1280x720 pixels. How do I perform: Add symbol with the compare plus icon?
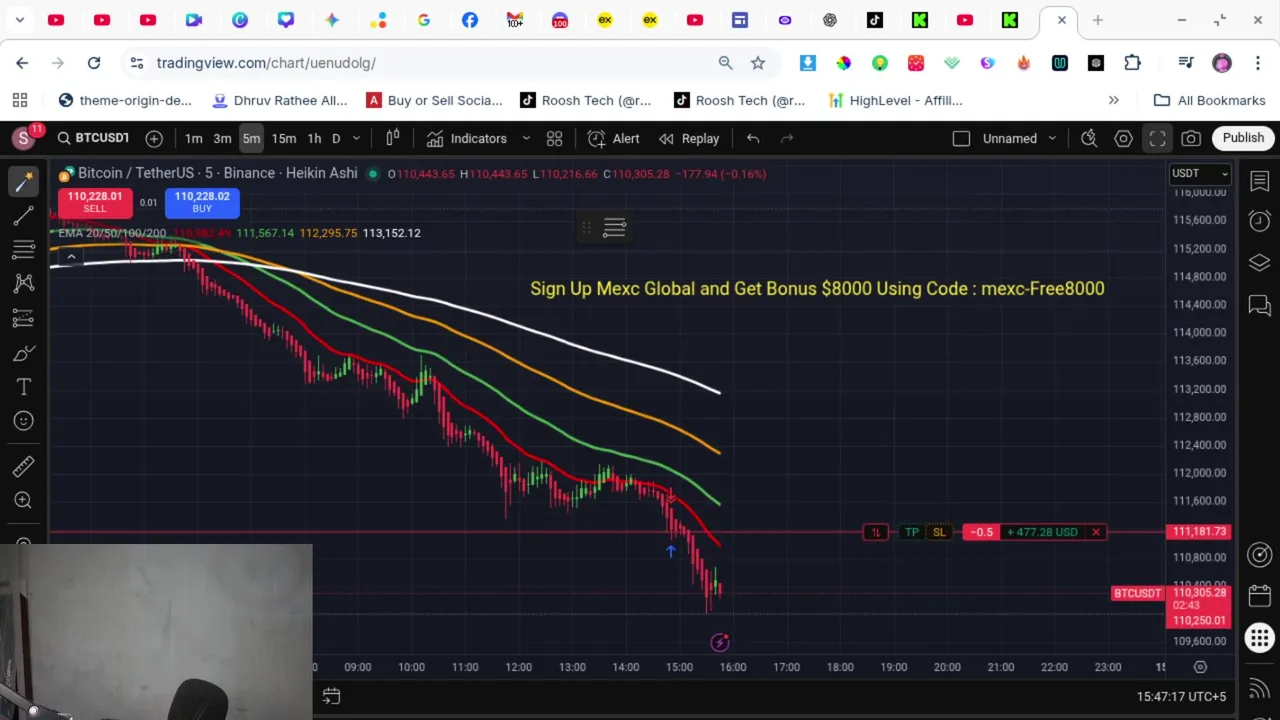coord(154,138)
